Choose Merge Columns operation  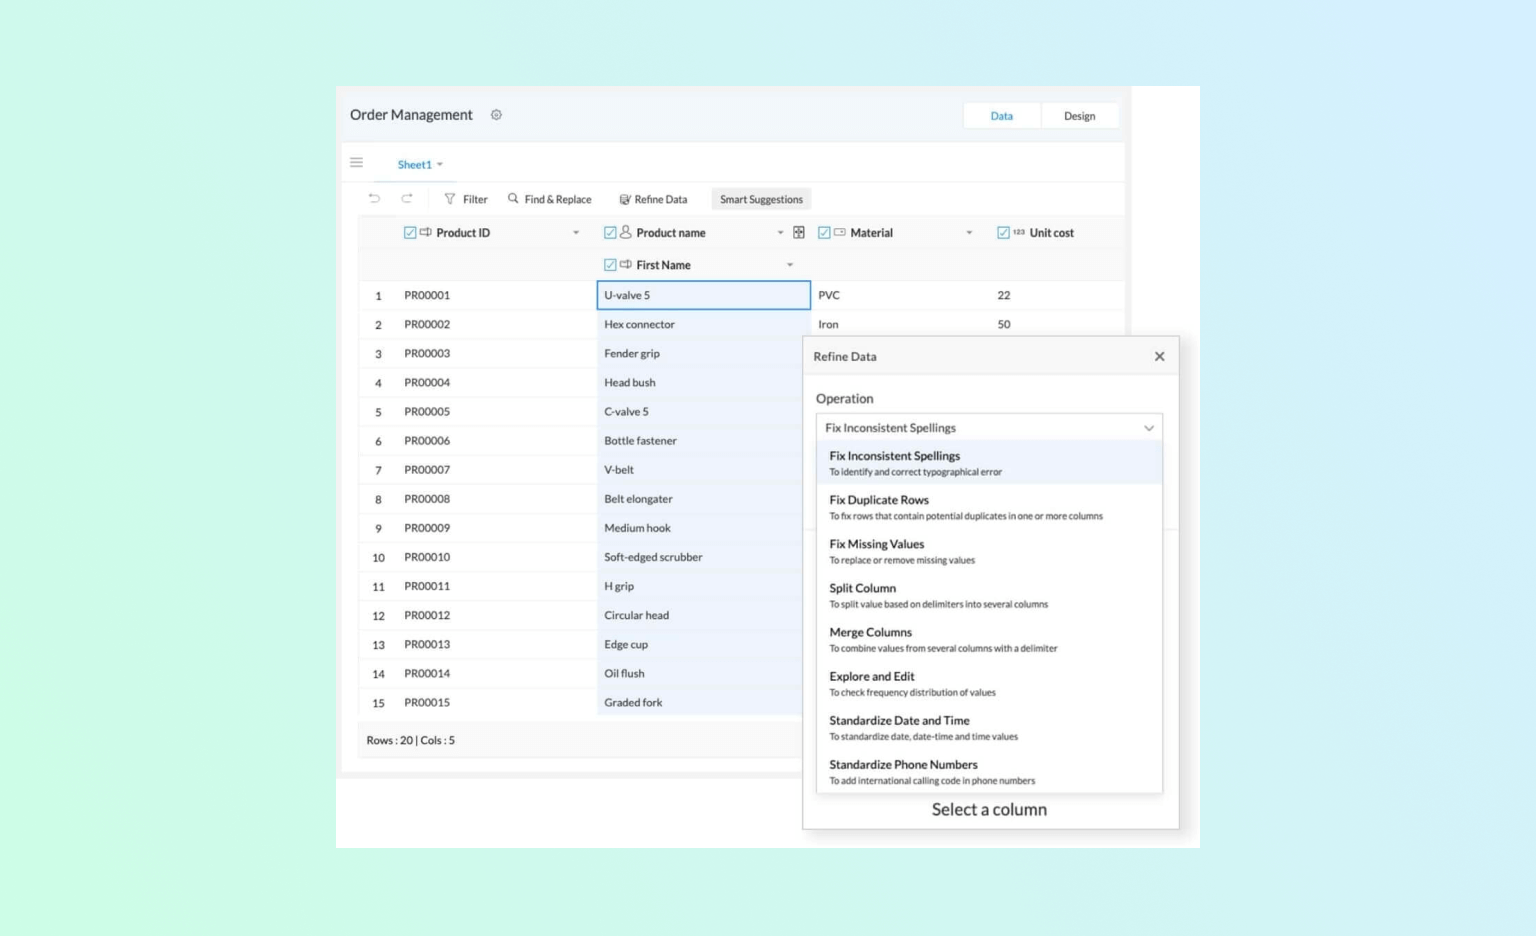(989, 639)
